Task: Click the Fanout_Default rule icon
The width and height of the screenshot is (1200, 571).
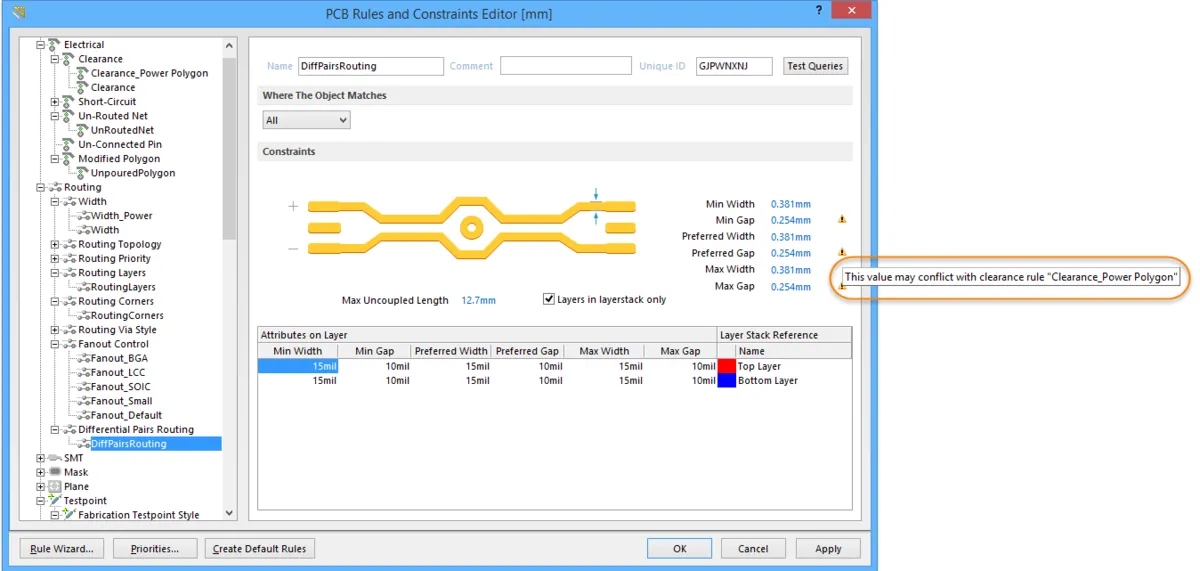Action: pyautogui.click(x=82, y=415)
